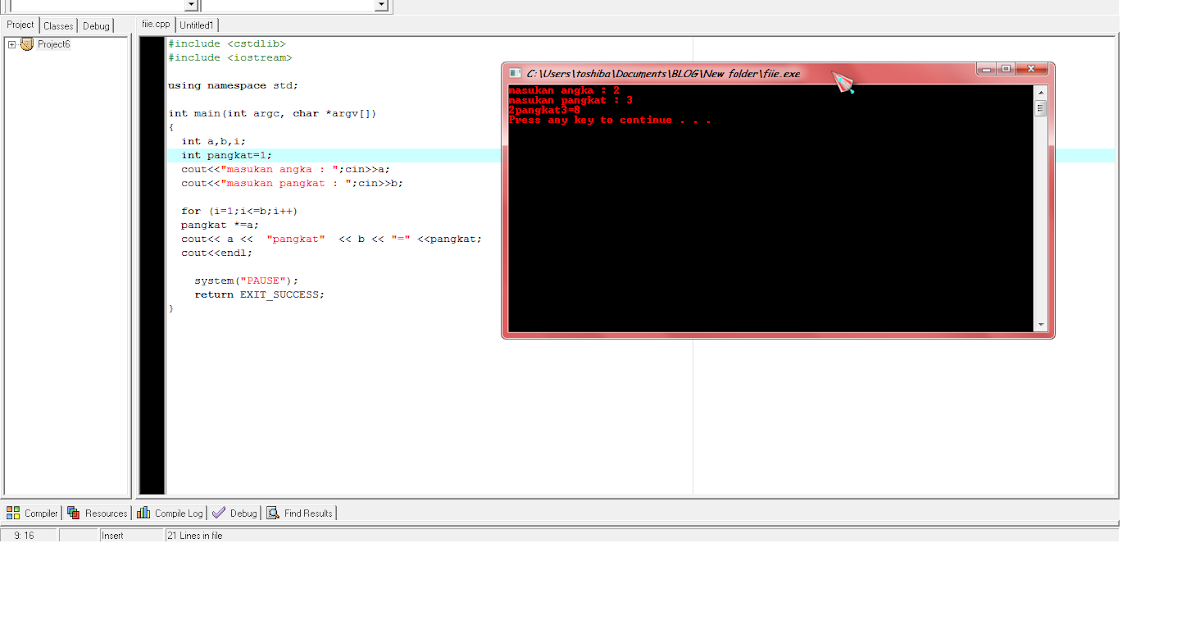The height and width of the screenshot is (630, 1200).
Task: Close the fiie.exe console window
Action: point(1032,69)
